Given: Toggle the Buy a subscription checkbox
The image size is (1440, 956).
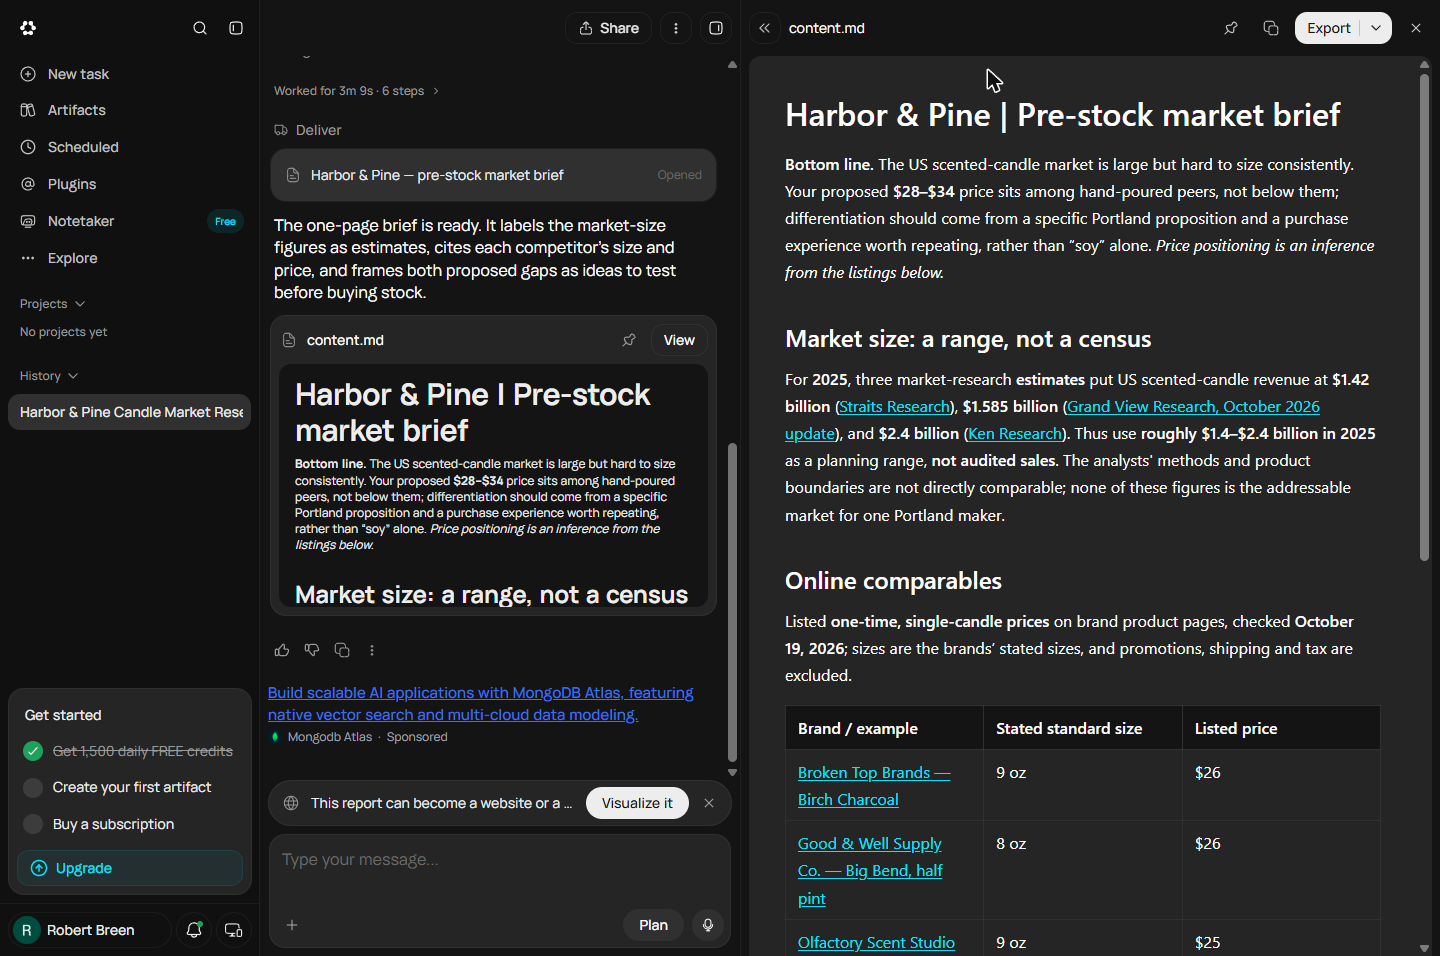Looking at the screenshot, I should coord(33,824).
